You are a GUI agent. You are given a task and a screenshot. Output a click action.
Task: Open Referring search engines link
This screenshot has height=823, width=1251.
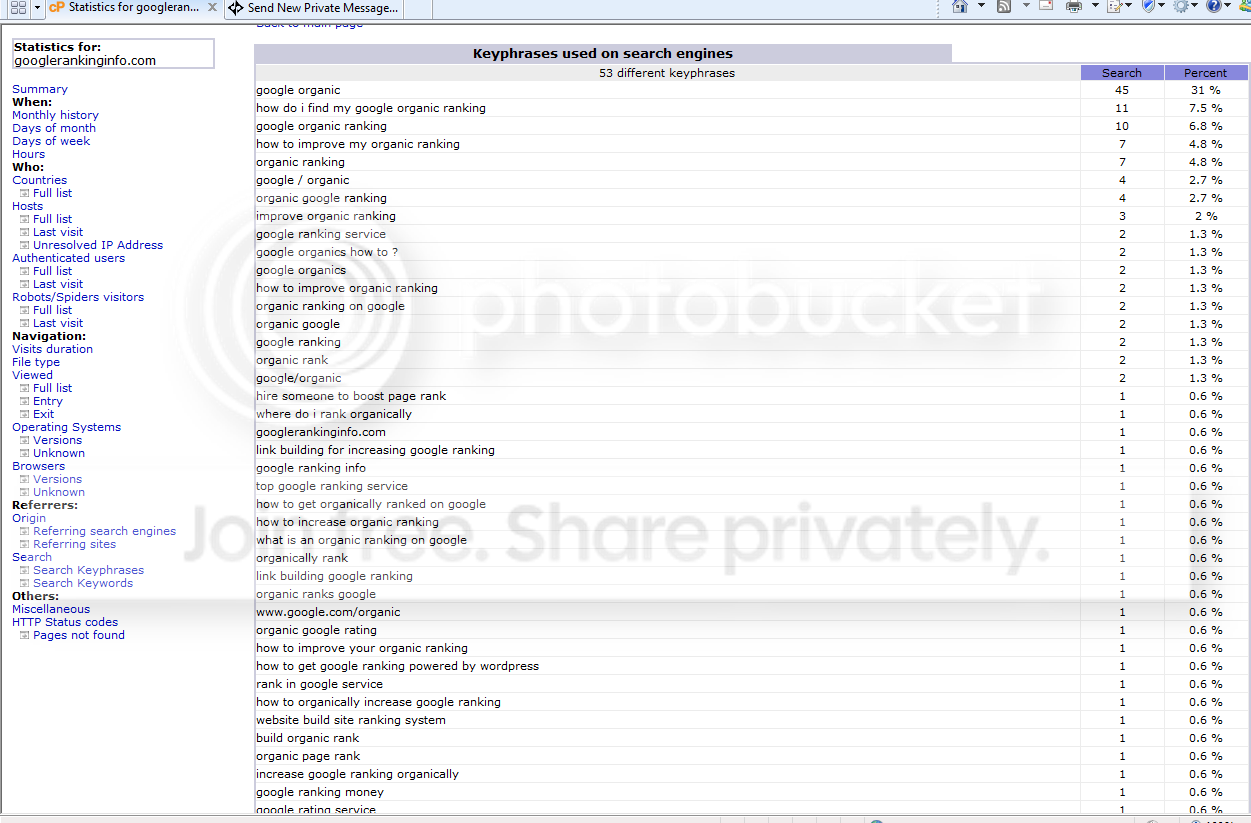click(104, 531)
